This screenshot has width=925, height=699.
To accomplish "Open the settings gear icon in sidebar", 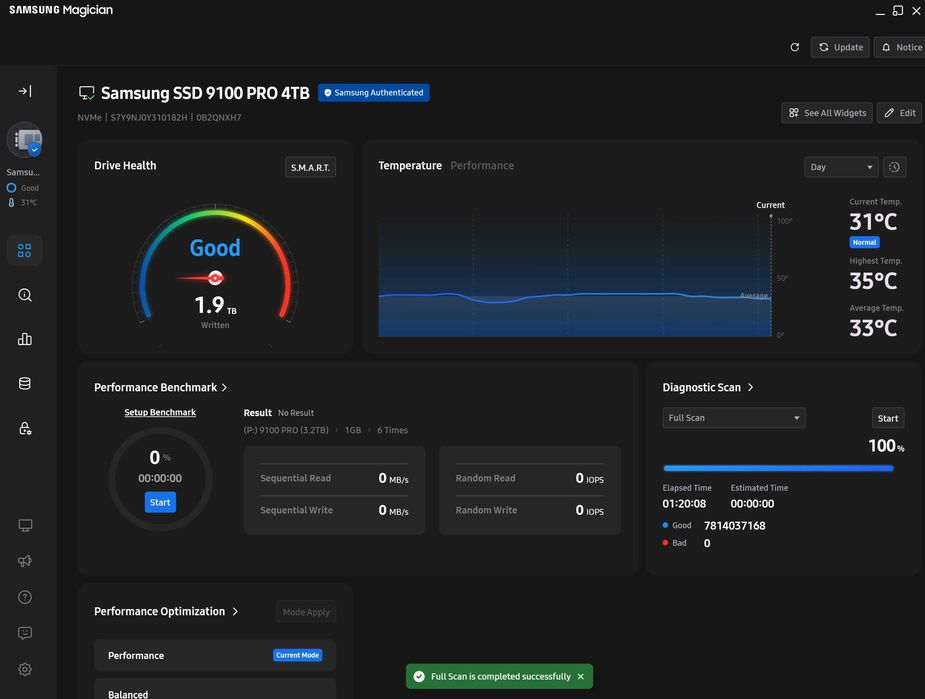I will click(x=25, y=669).
